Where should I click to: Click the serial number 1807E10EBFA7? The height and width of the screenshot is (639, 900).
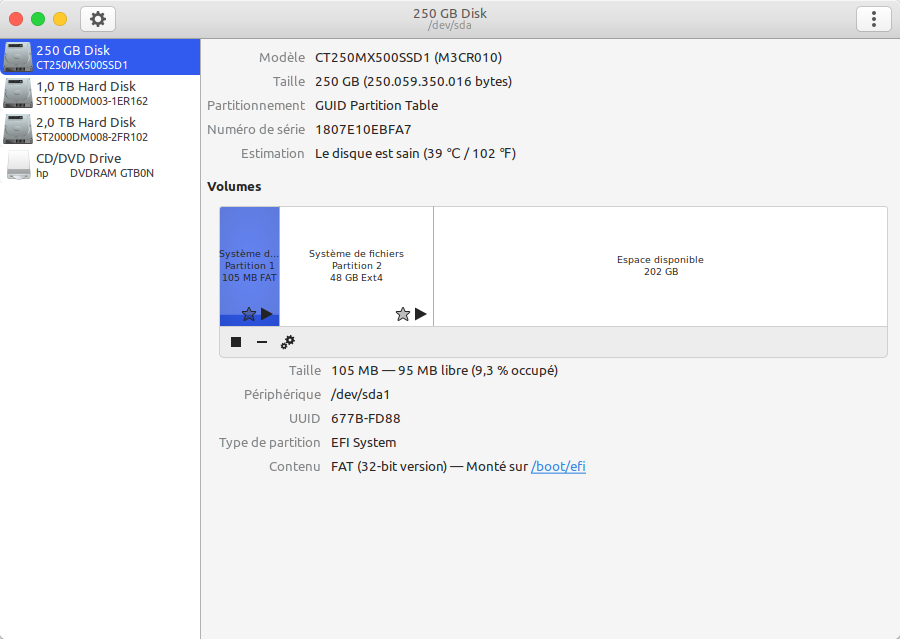[x=363, y=130]
